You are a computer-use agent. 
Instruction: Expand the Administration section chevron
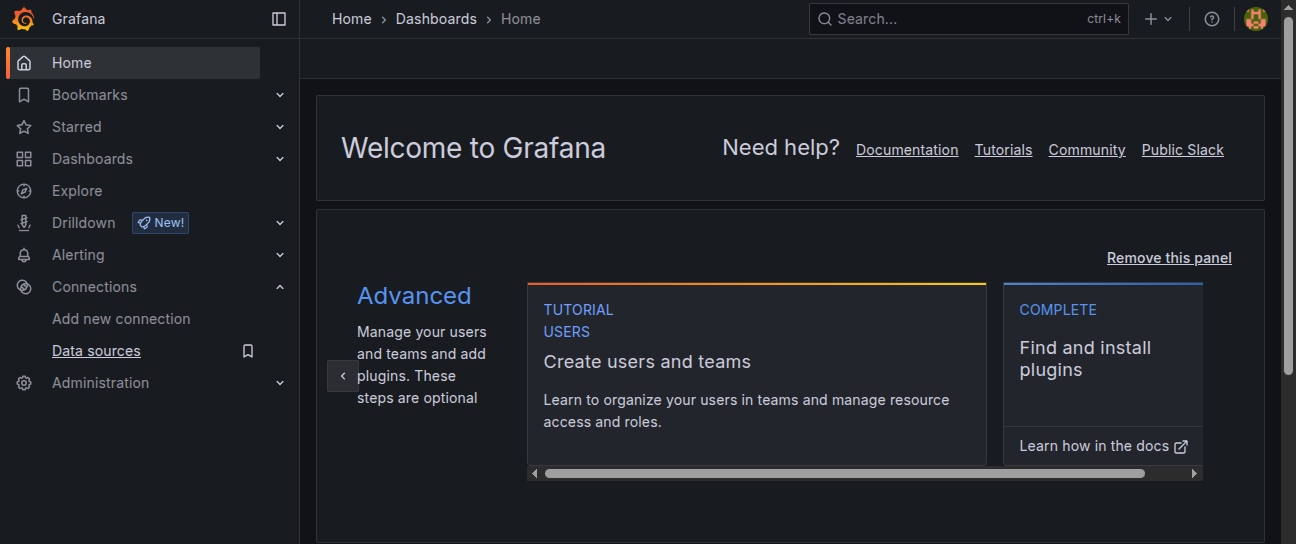click(x=280, y=383)
